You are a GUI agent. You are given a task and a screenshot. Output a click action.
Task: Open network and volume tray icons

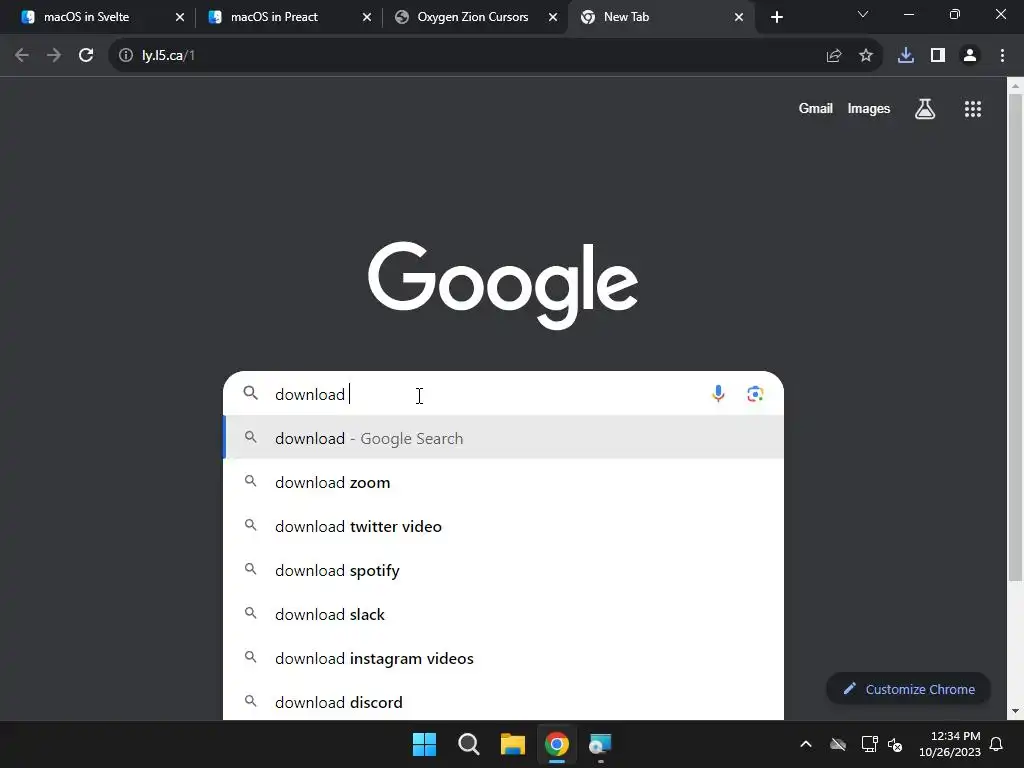pyautogui.click(x=882, y=744)
